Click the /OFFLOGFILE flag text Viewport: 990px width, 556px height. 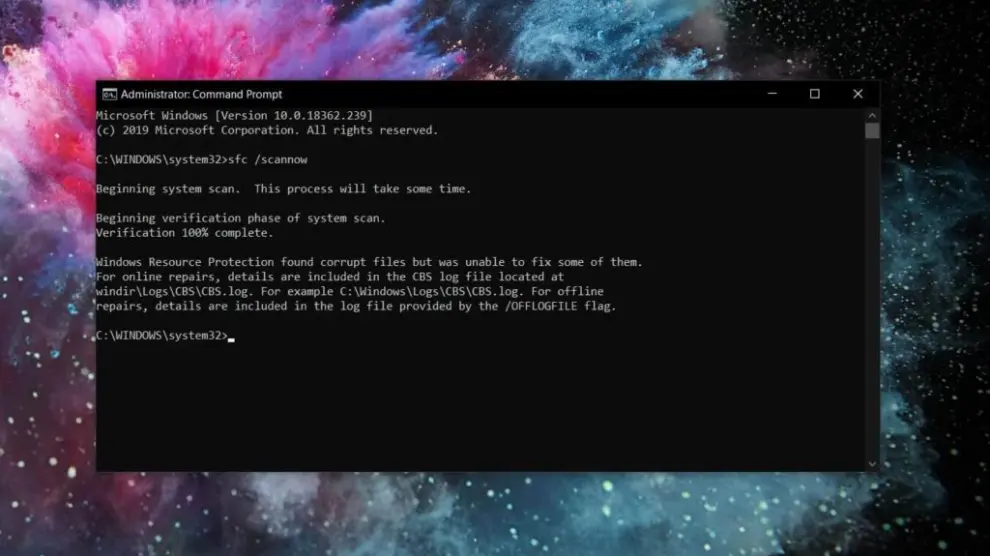coord(540,306)
